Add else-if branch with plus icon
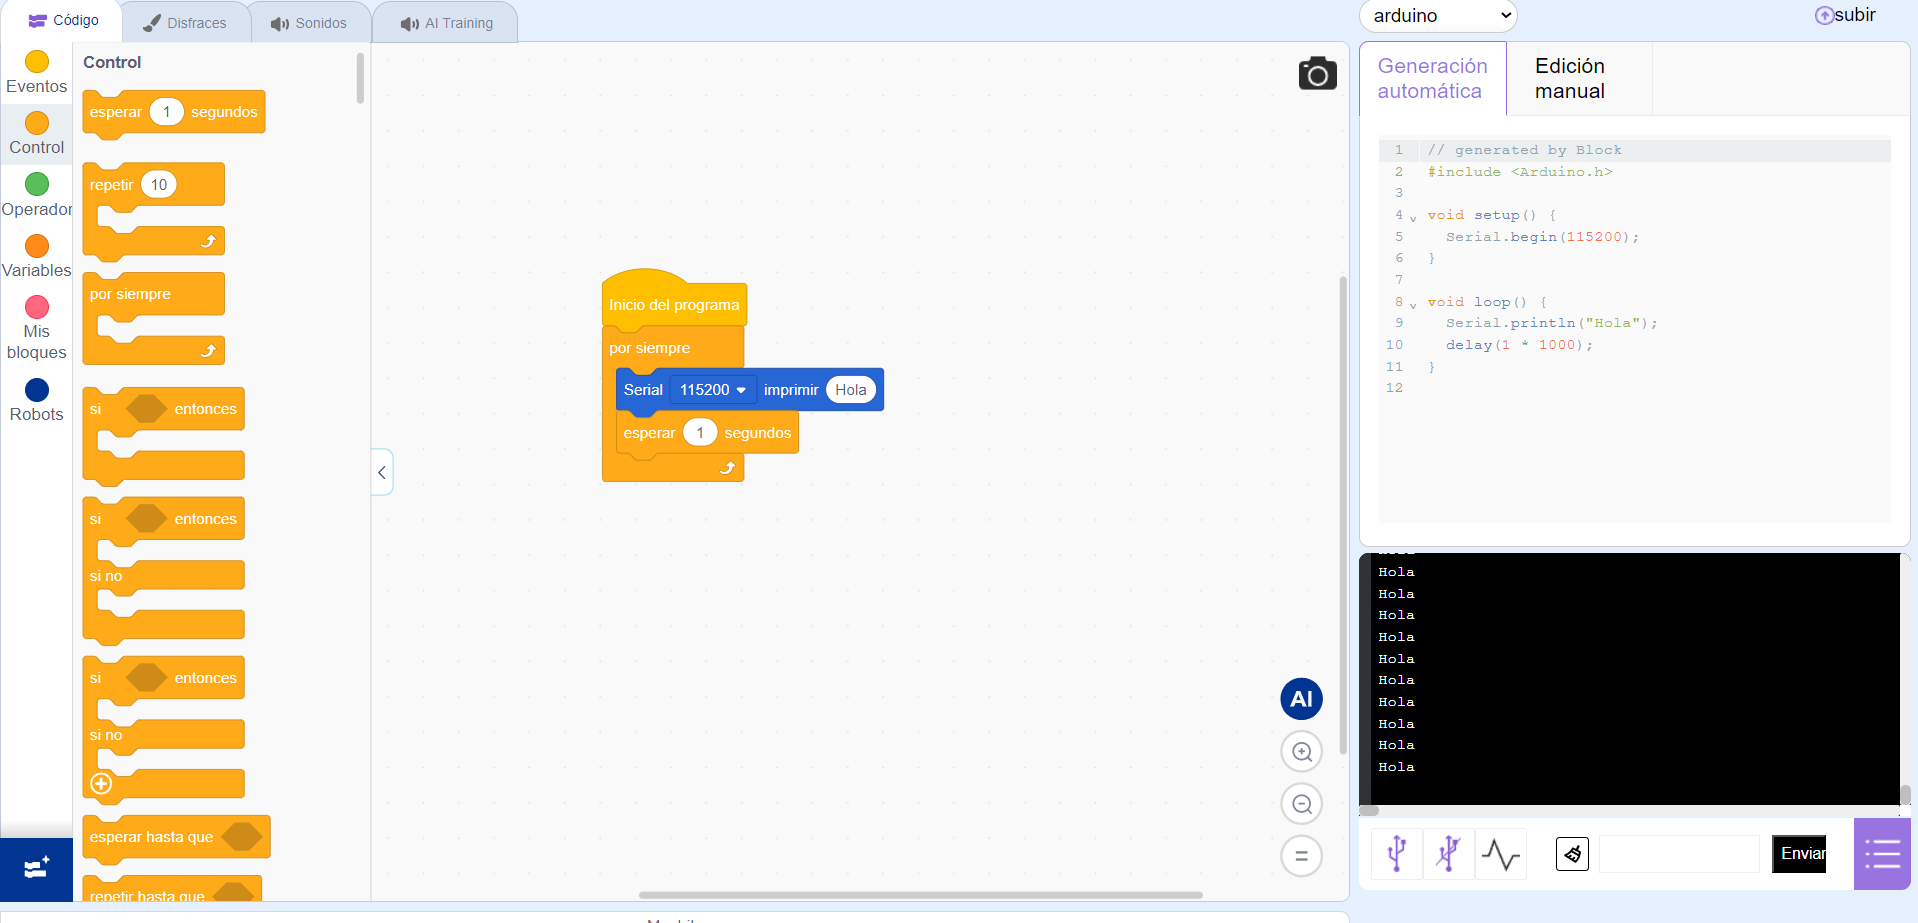 101,784
